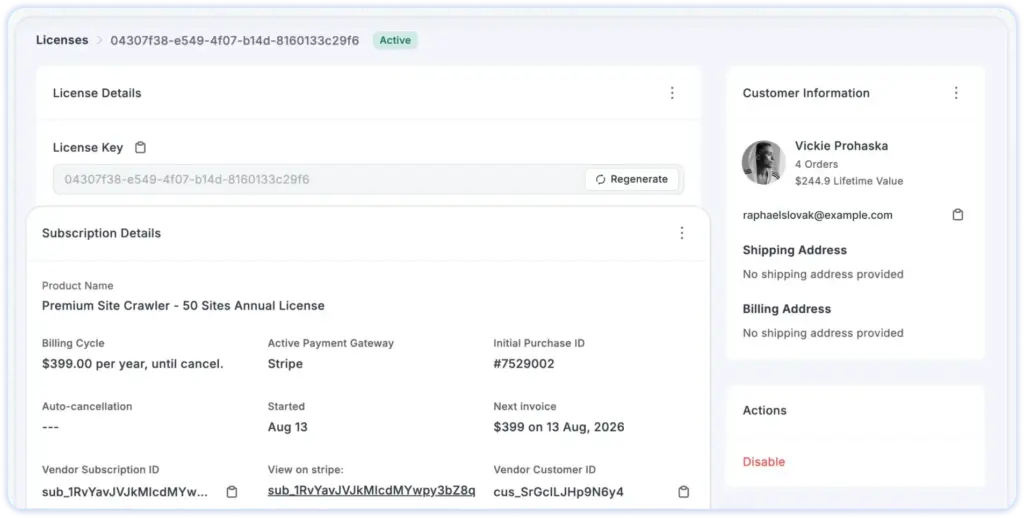1024x518 pixels.
Task: Click the product name Premium Site Crawler
Action: [x=183, y=306]
